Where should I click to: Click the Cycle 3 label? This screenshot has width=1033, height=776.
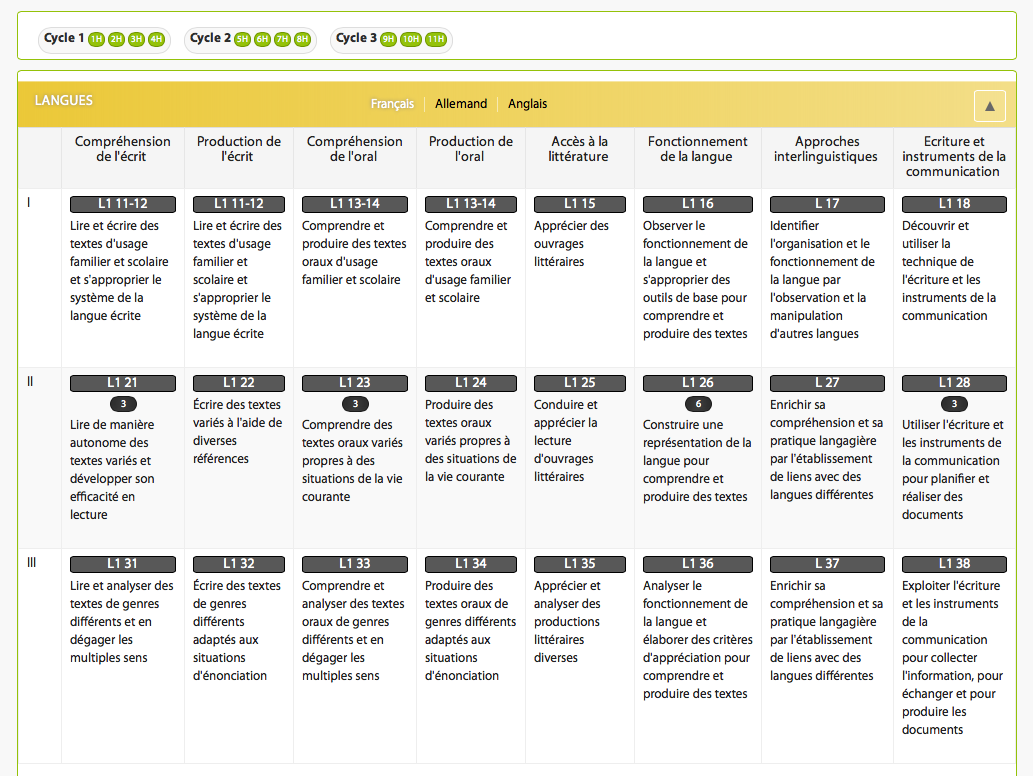356,38
